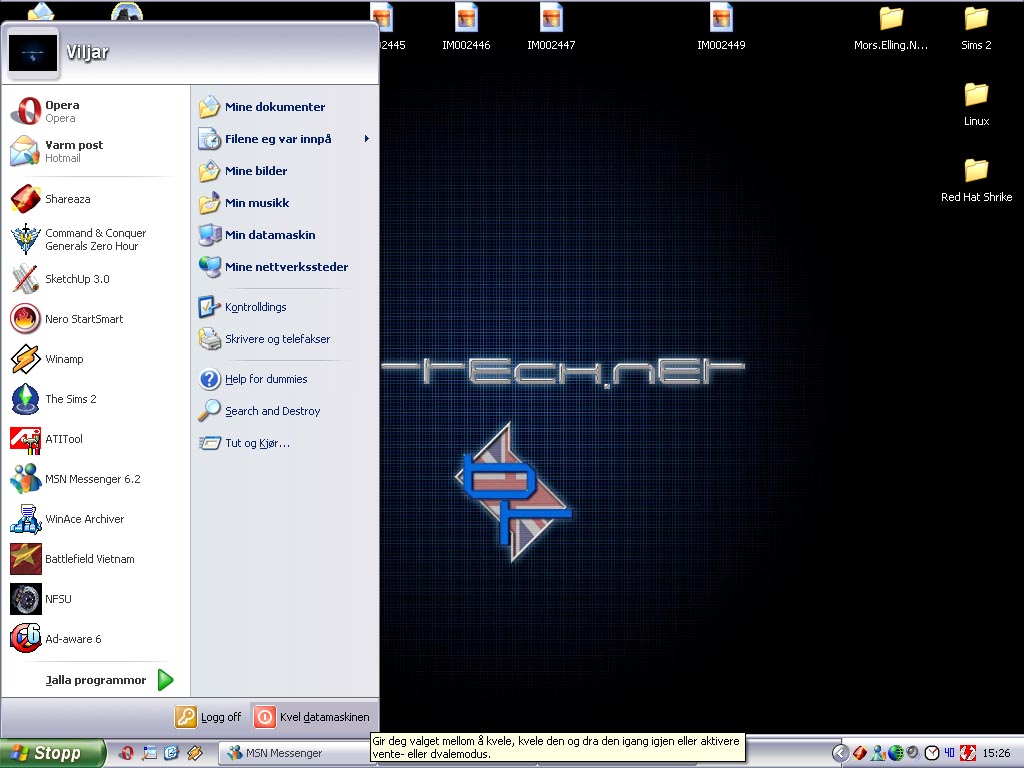Open Winamp player
Screen dimensions: 1024x768
(x=96, y=359)
